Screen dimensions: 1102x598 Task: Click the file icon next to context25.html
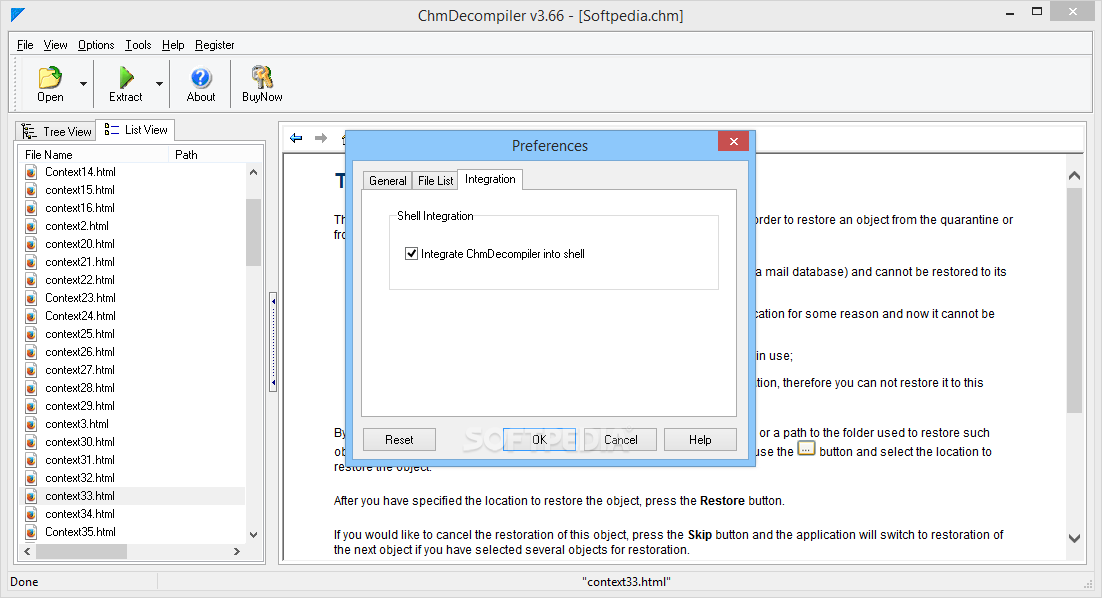tap(31, 334)
